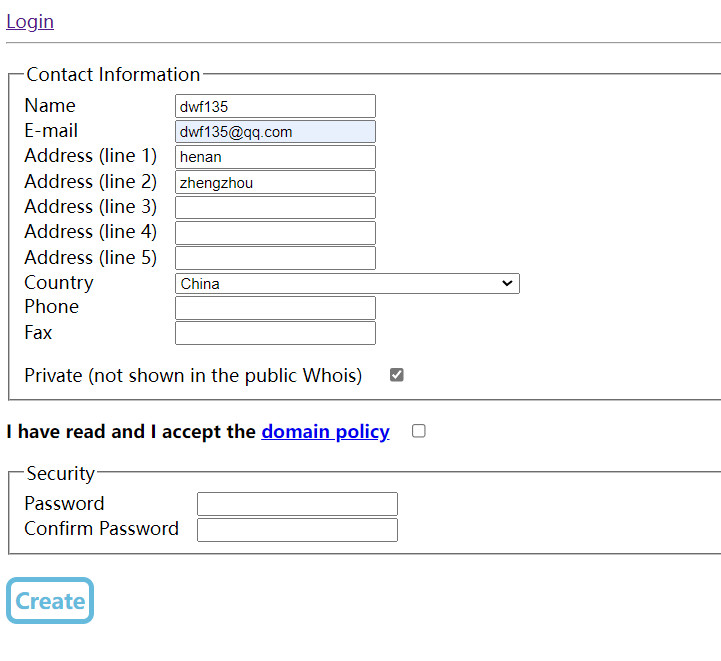Tick the accept domain policy checkbox
721x661 pixels.
pos(418,431)
